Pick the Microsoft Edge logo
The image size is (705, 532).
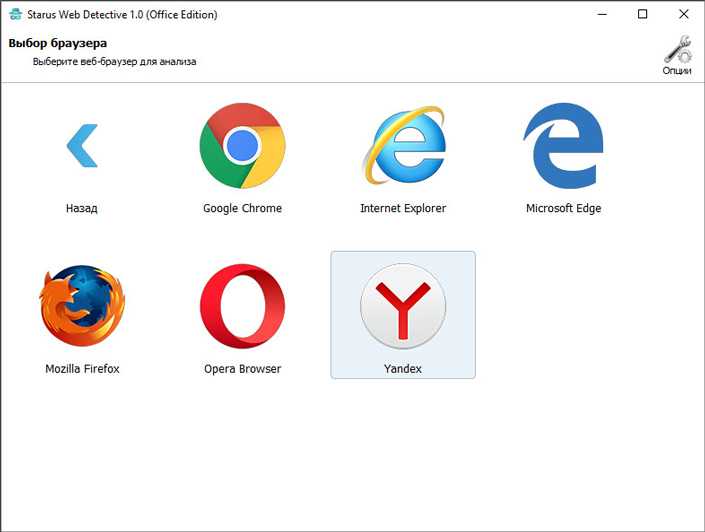[x=563, y=146]
